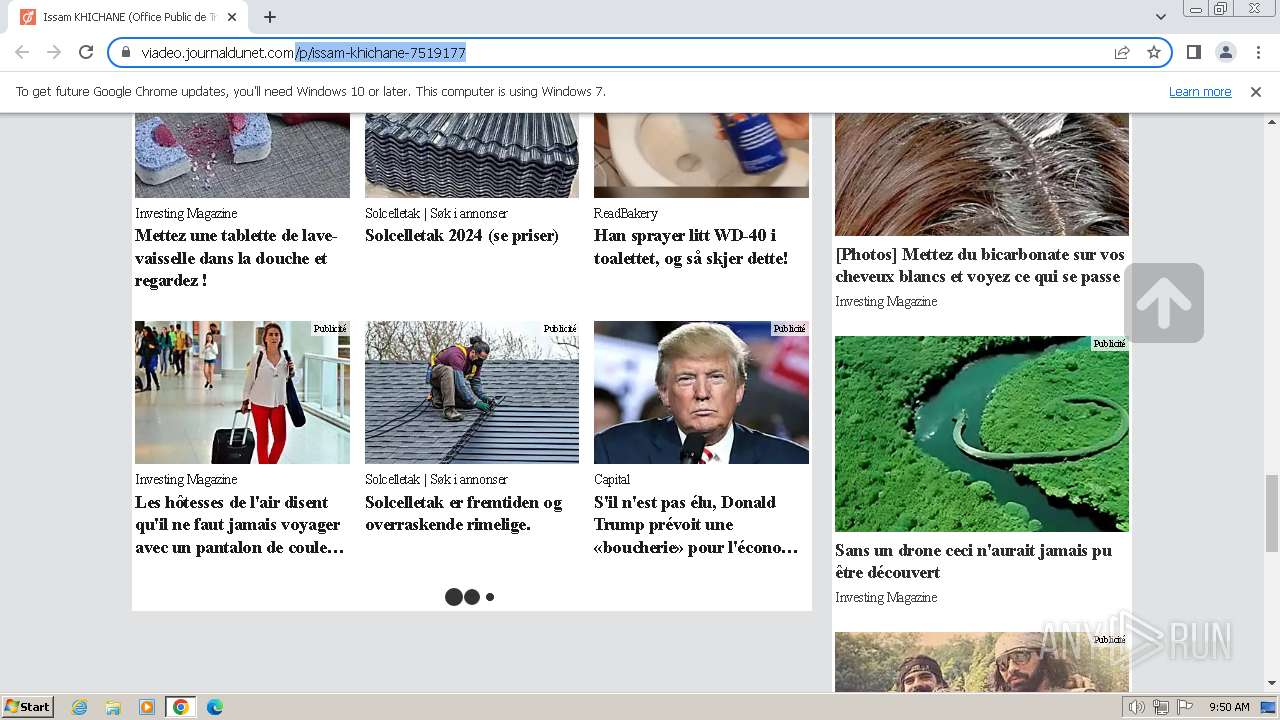1280x720 pixels.
Task: Select the Chrome taskbar button
Action: tap(181, 707)
